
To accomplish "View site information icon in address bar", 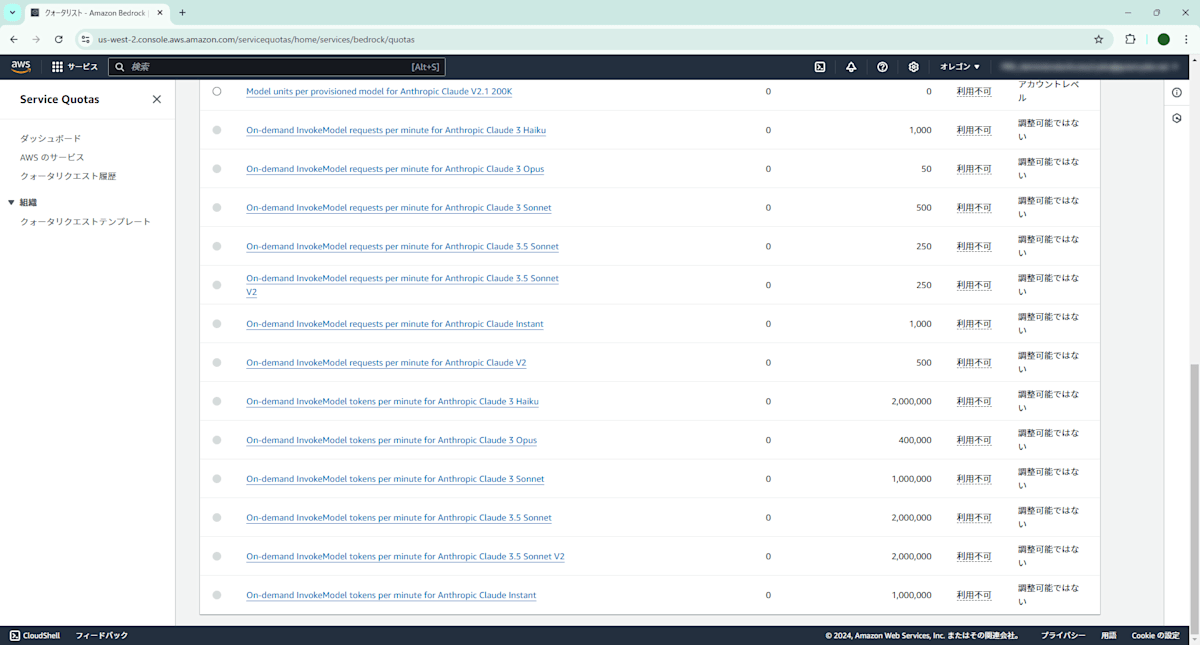I will coord(85,39).
